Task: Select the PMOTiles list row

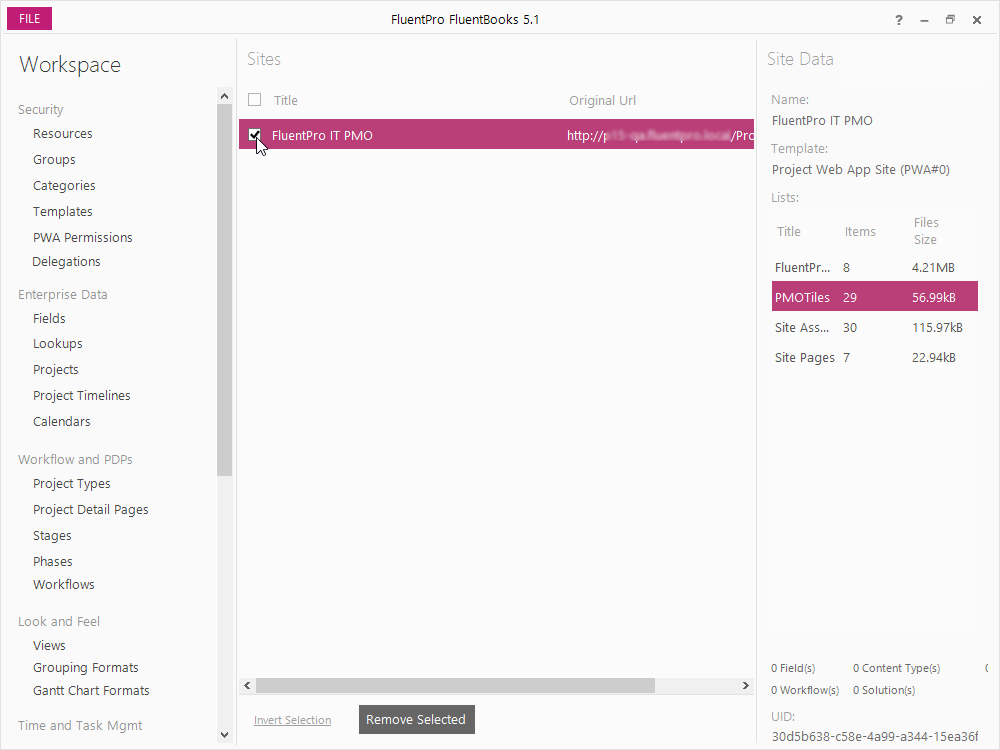Action: click(x=874, y=297)
